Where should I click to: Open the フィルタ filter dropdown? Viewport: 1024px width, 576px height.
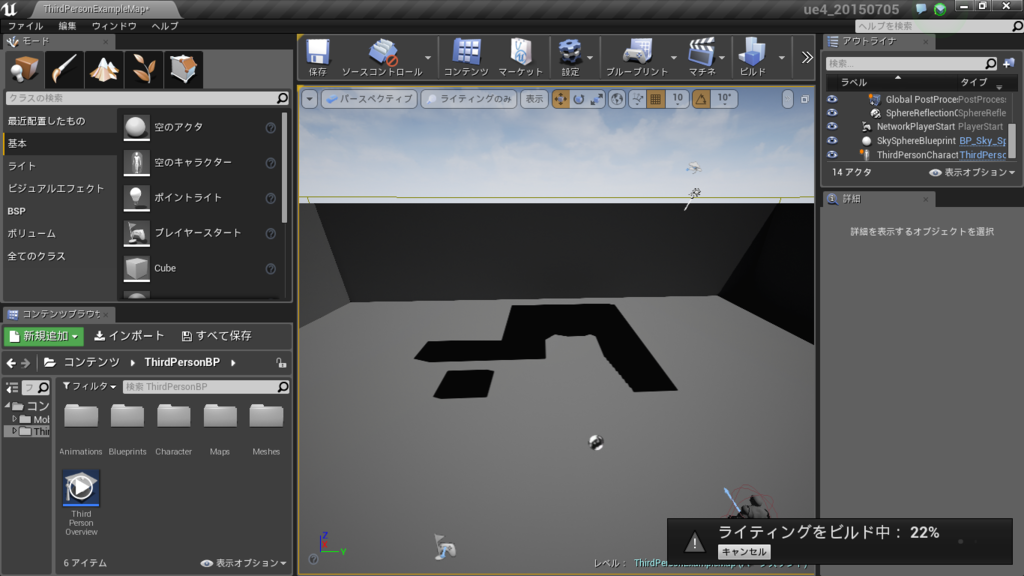pos(89,387)
